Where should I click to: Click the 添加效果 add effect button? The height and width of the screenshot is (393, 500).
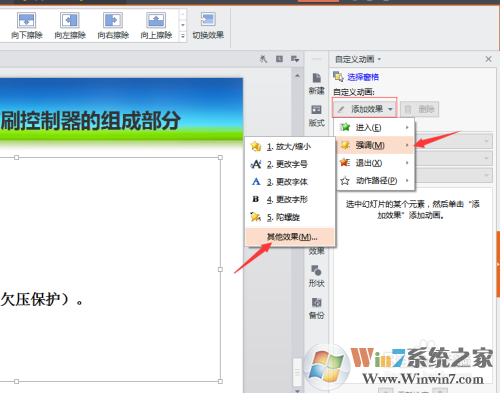[365, 109]
